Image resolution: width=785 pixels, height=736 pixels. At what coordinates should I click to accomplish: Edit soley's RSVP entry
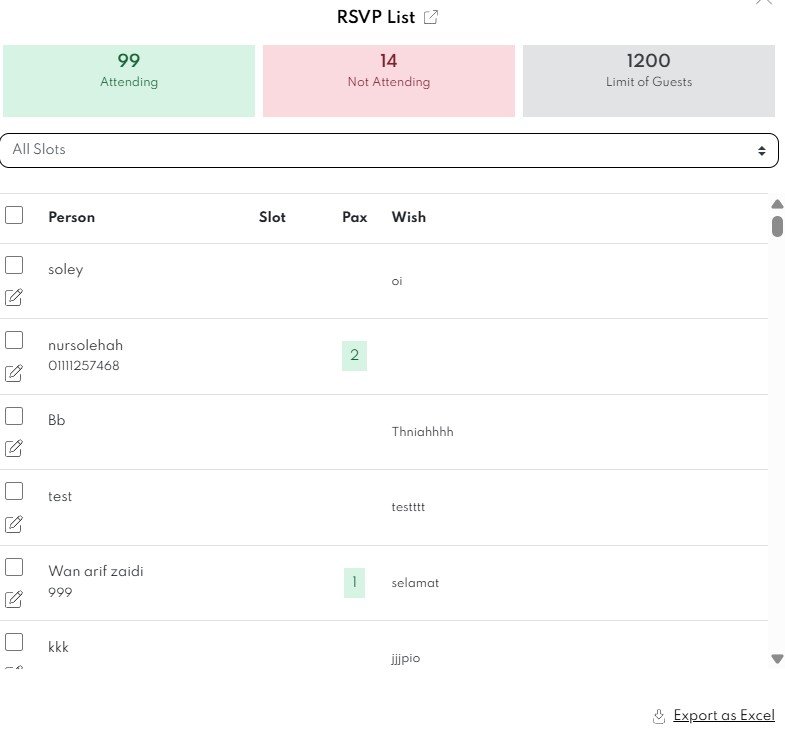pos(14,297)
